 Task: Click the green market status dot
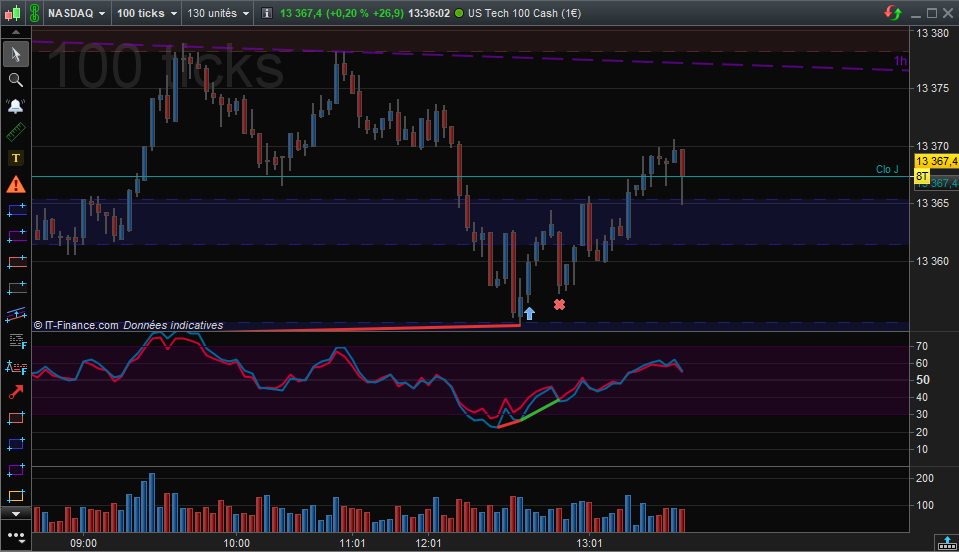pyautogui.click(x=459, y=13)
